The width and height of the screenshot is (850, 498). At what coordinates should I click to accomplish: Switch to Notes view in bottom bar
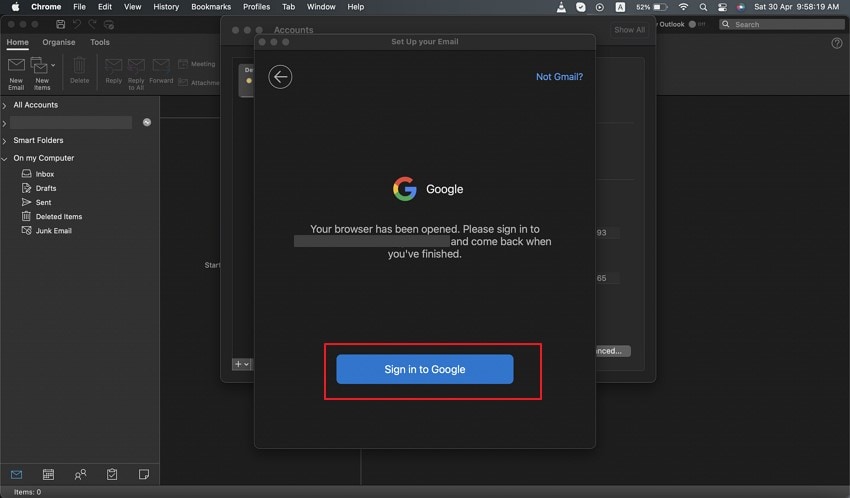pyautogui.click(x=144, y=475)
